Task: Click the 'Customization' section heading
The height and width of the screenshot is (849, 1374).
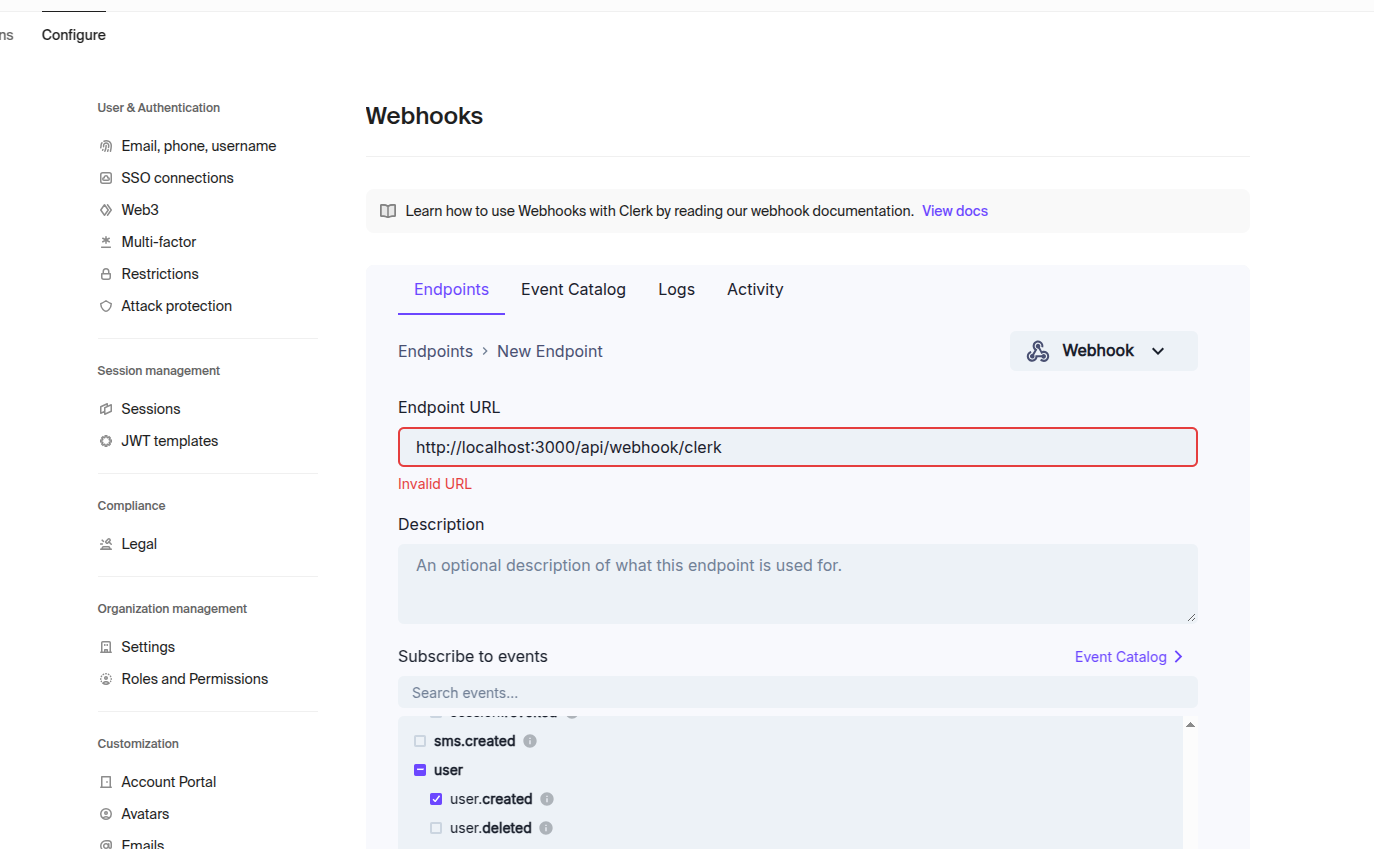Action: [138, 744]
